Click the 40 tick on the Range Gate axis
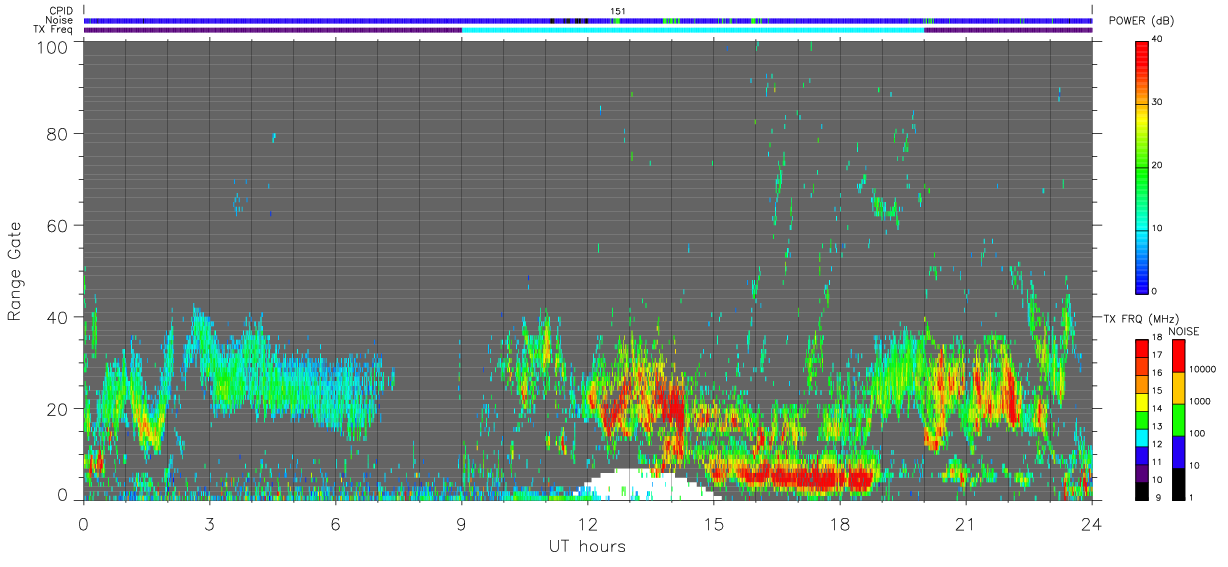This screenshot has height=567, width=1228. click(59, 317)
